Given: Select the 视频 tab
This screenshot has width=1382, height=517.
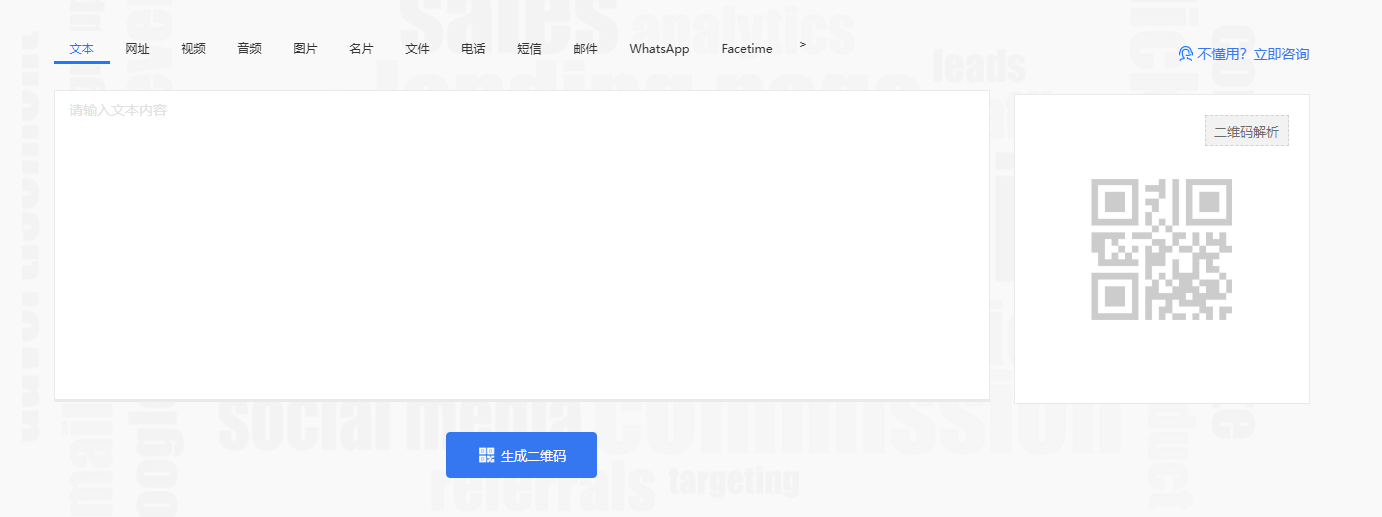Looking at the screenshot, I should tap(194, 49).
